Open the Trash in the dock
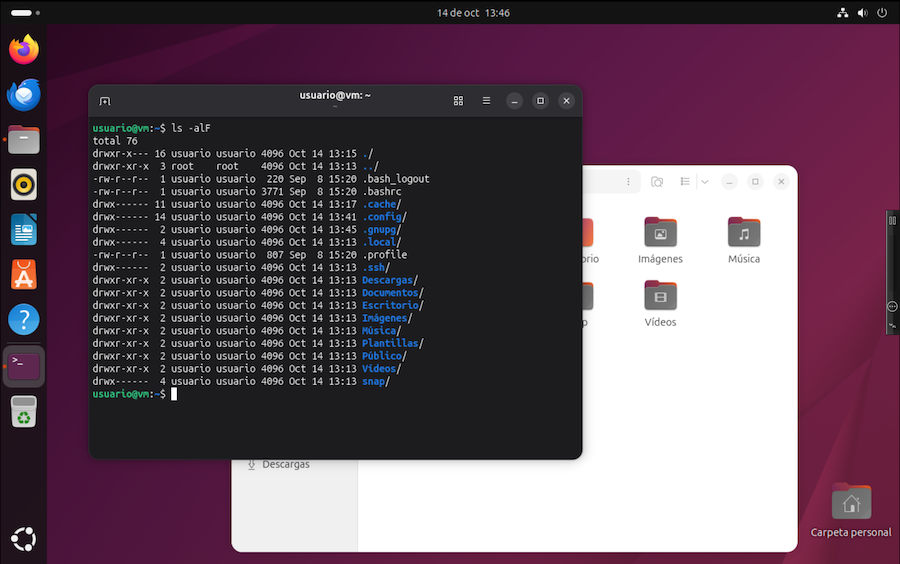Screen dimensions: 900x564 pos(24,411)
